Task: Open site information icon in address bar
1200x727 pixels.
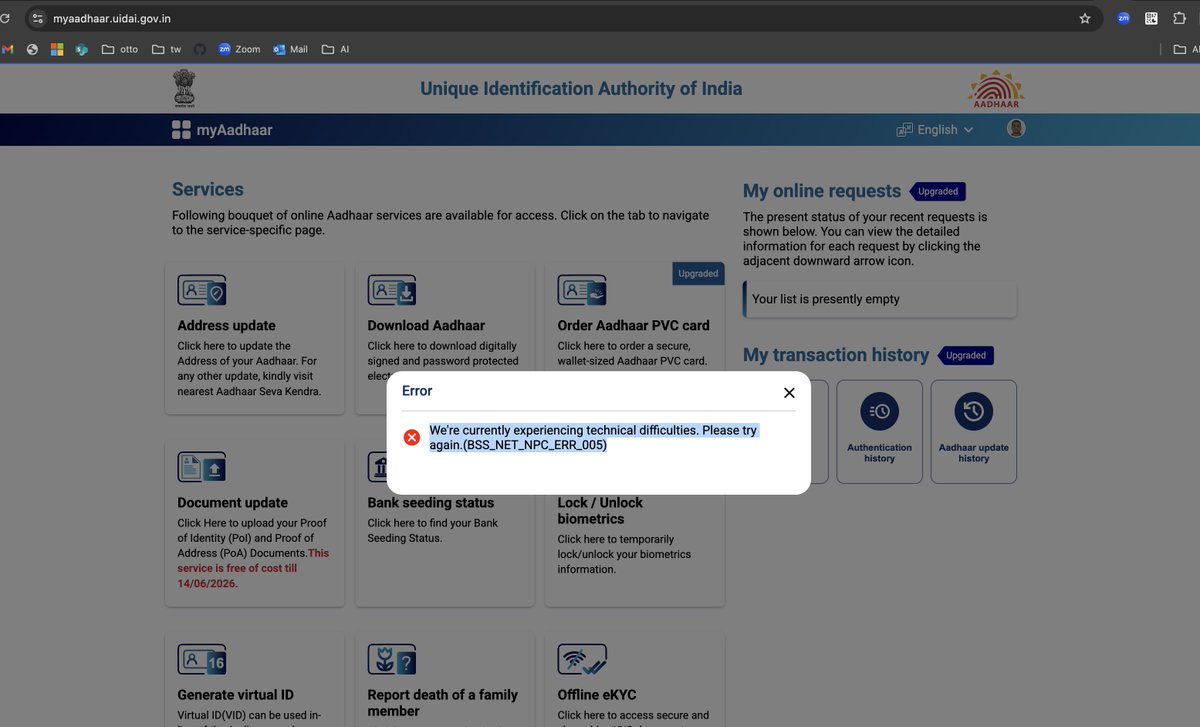Action: click(x=37, y=18)
